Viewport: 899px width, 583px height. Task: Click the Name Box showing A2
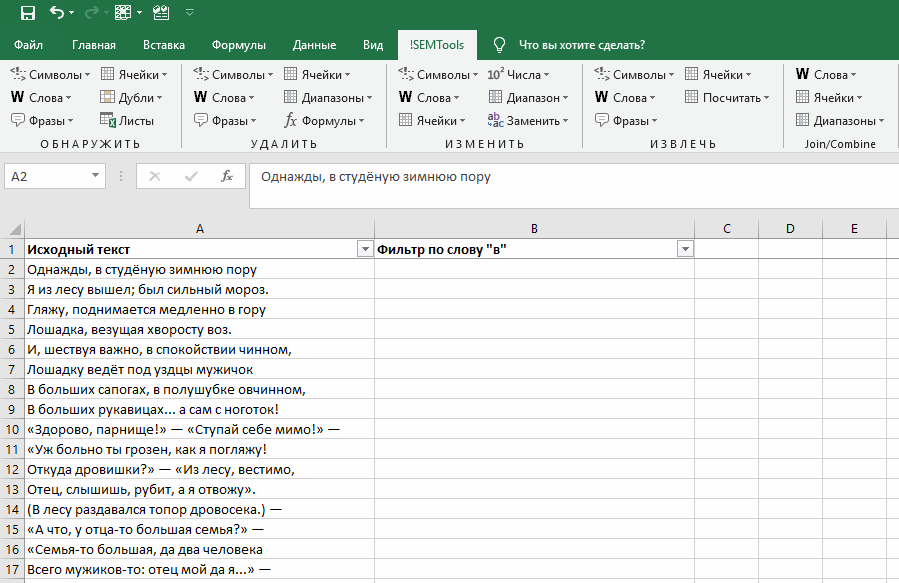tap(46, 176)
